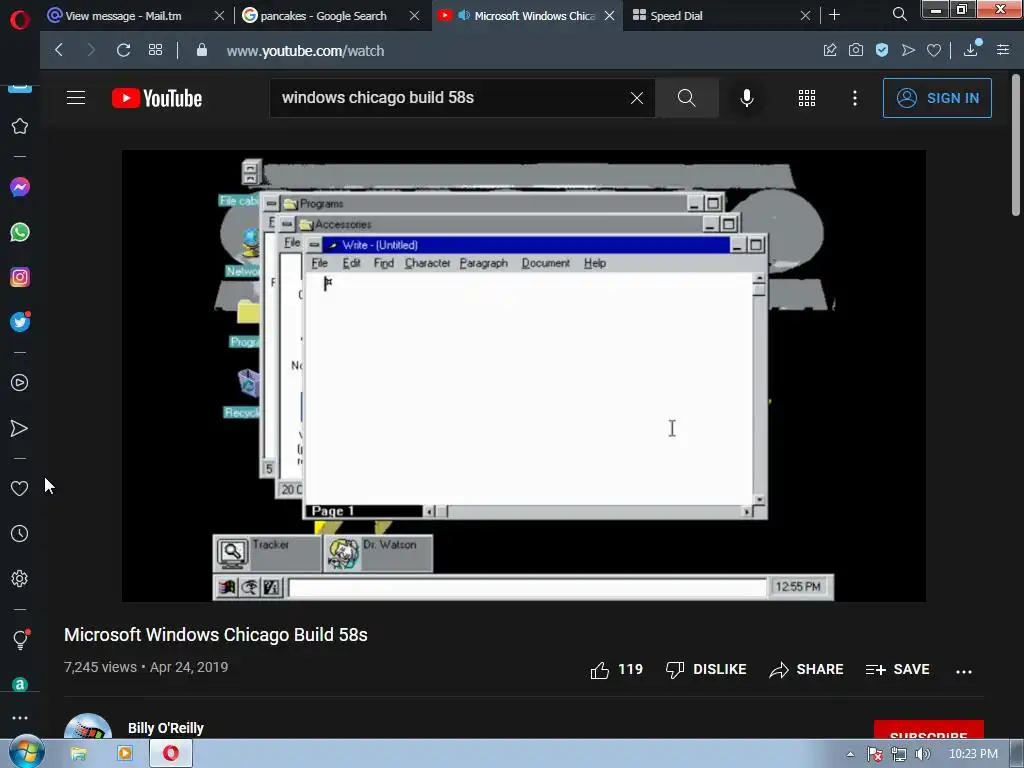Viewport: 1024px width, 768px height.
Task: Click the taskbar clock 10:23 PM
Action: (973, 754)
